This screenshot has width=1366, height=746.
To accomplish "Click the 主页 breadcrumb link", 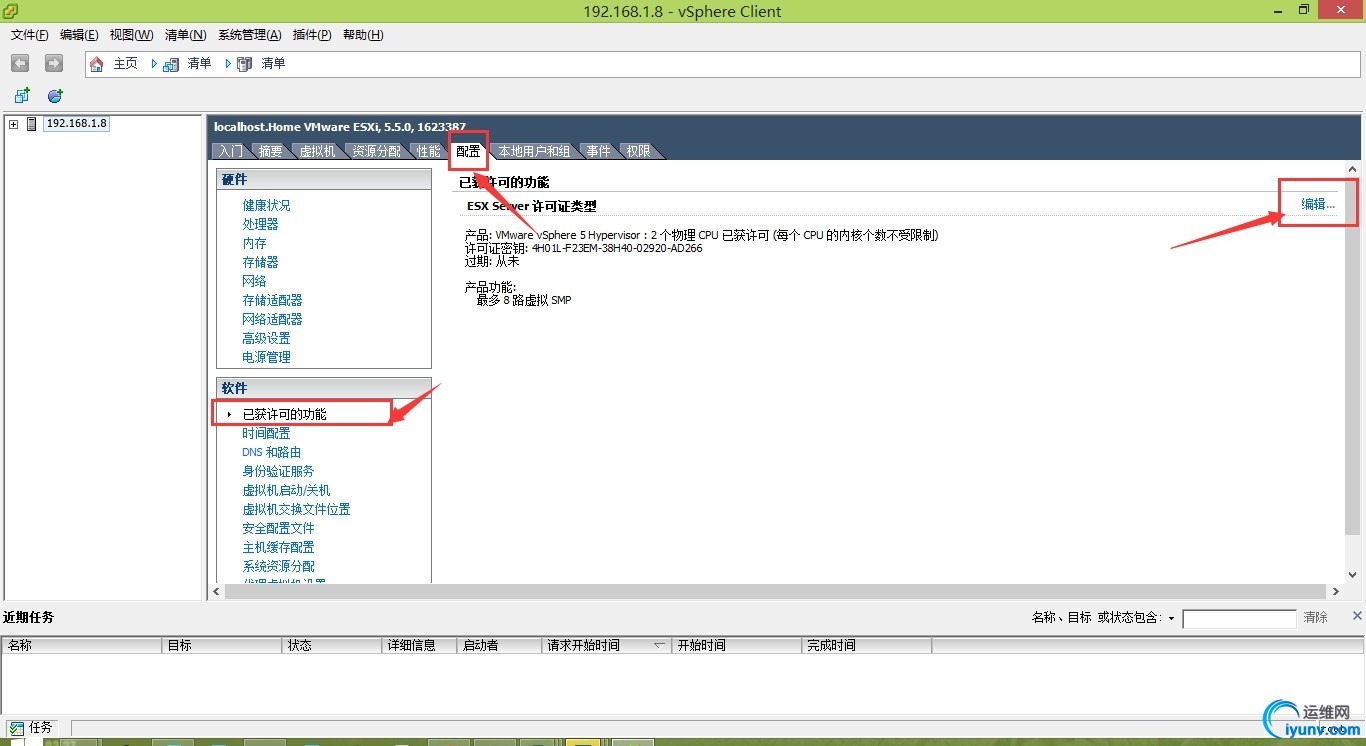I will pyautogui.click(x=126, y=64).
